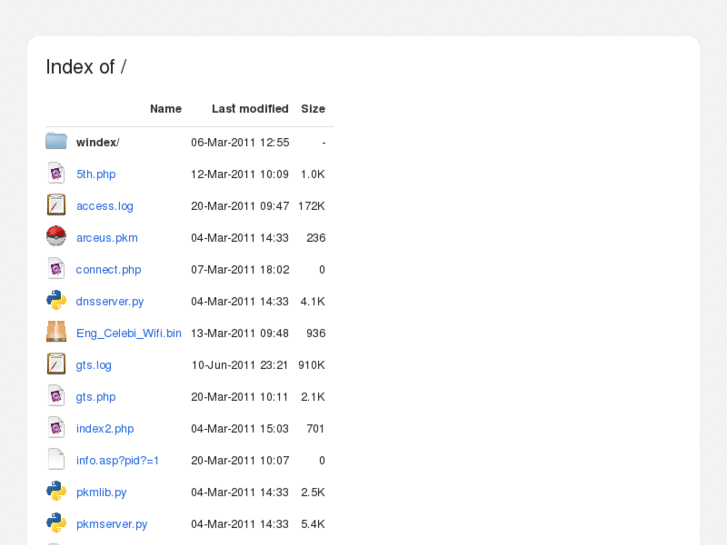Click the date '20-Mar-2011 09:47'
This screenshot has width=727, height=545.
coord(240,206)
